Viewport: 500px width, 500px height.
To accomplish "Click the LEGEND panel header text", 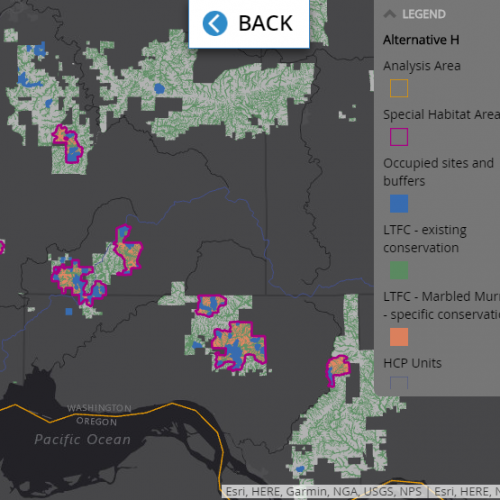I will (424, 14).
